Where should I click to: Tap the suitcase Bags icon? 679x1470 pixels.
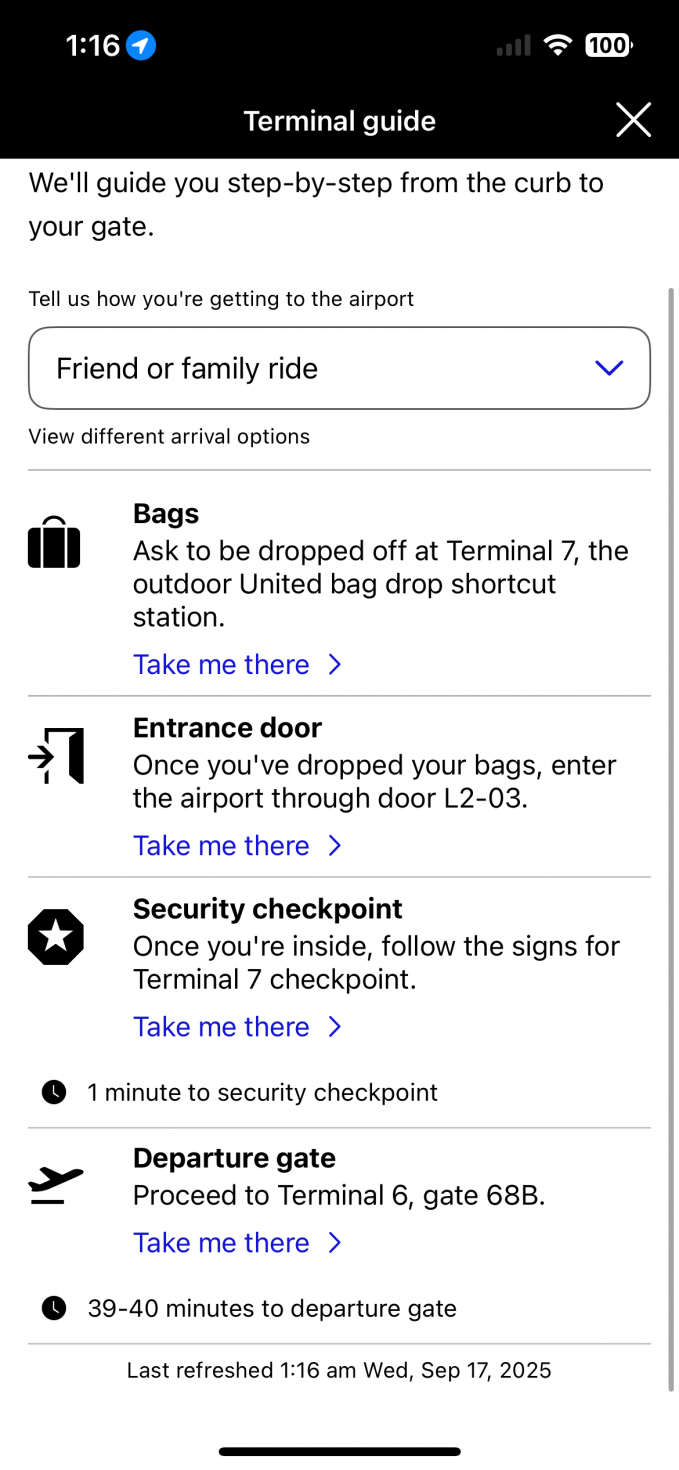[x=54, y=544]
